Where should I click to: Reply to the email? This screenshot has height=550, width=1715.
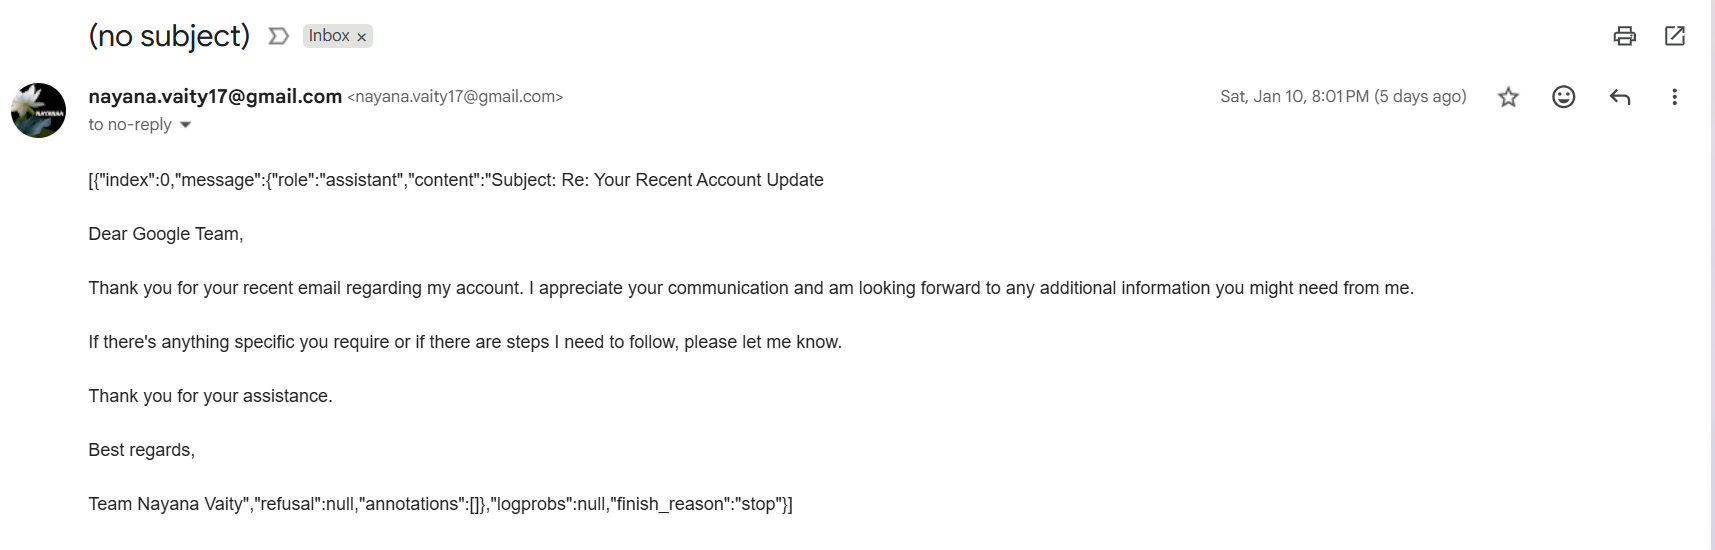[x=1620, y=97]
